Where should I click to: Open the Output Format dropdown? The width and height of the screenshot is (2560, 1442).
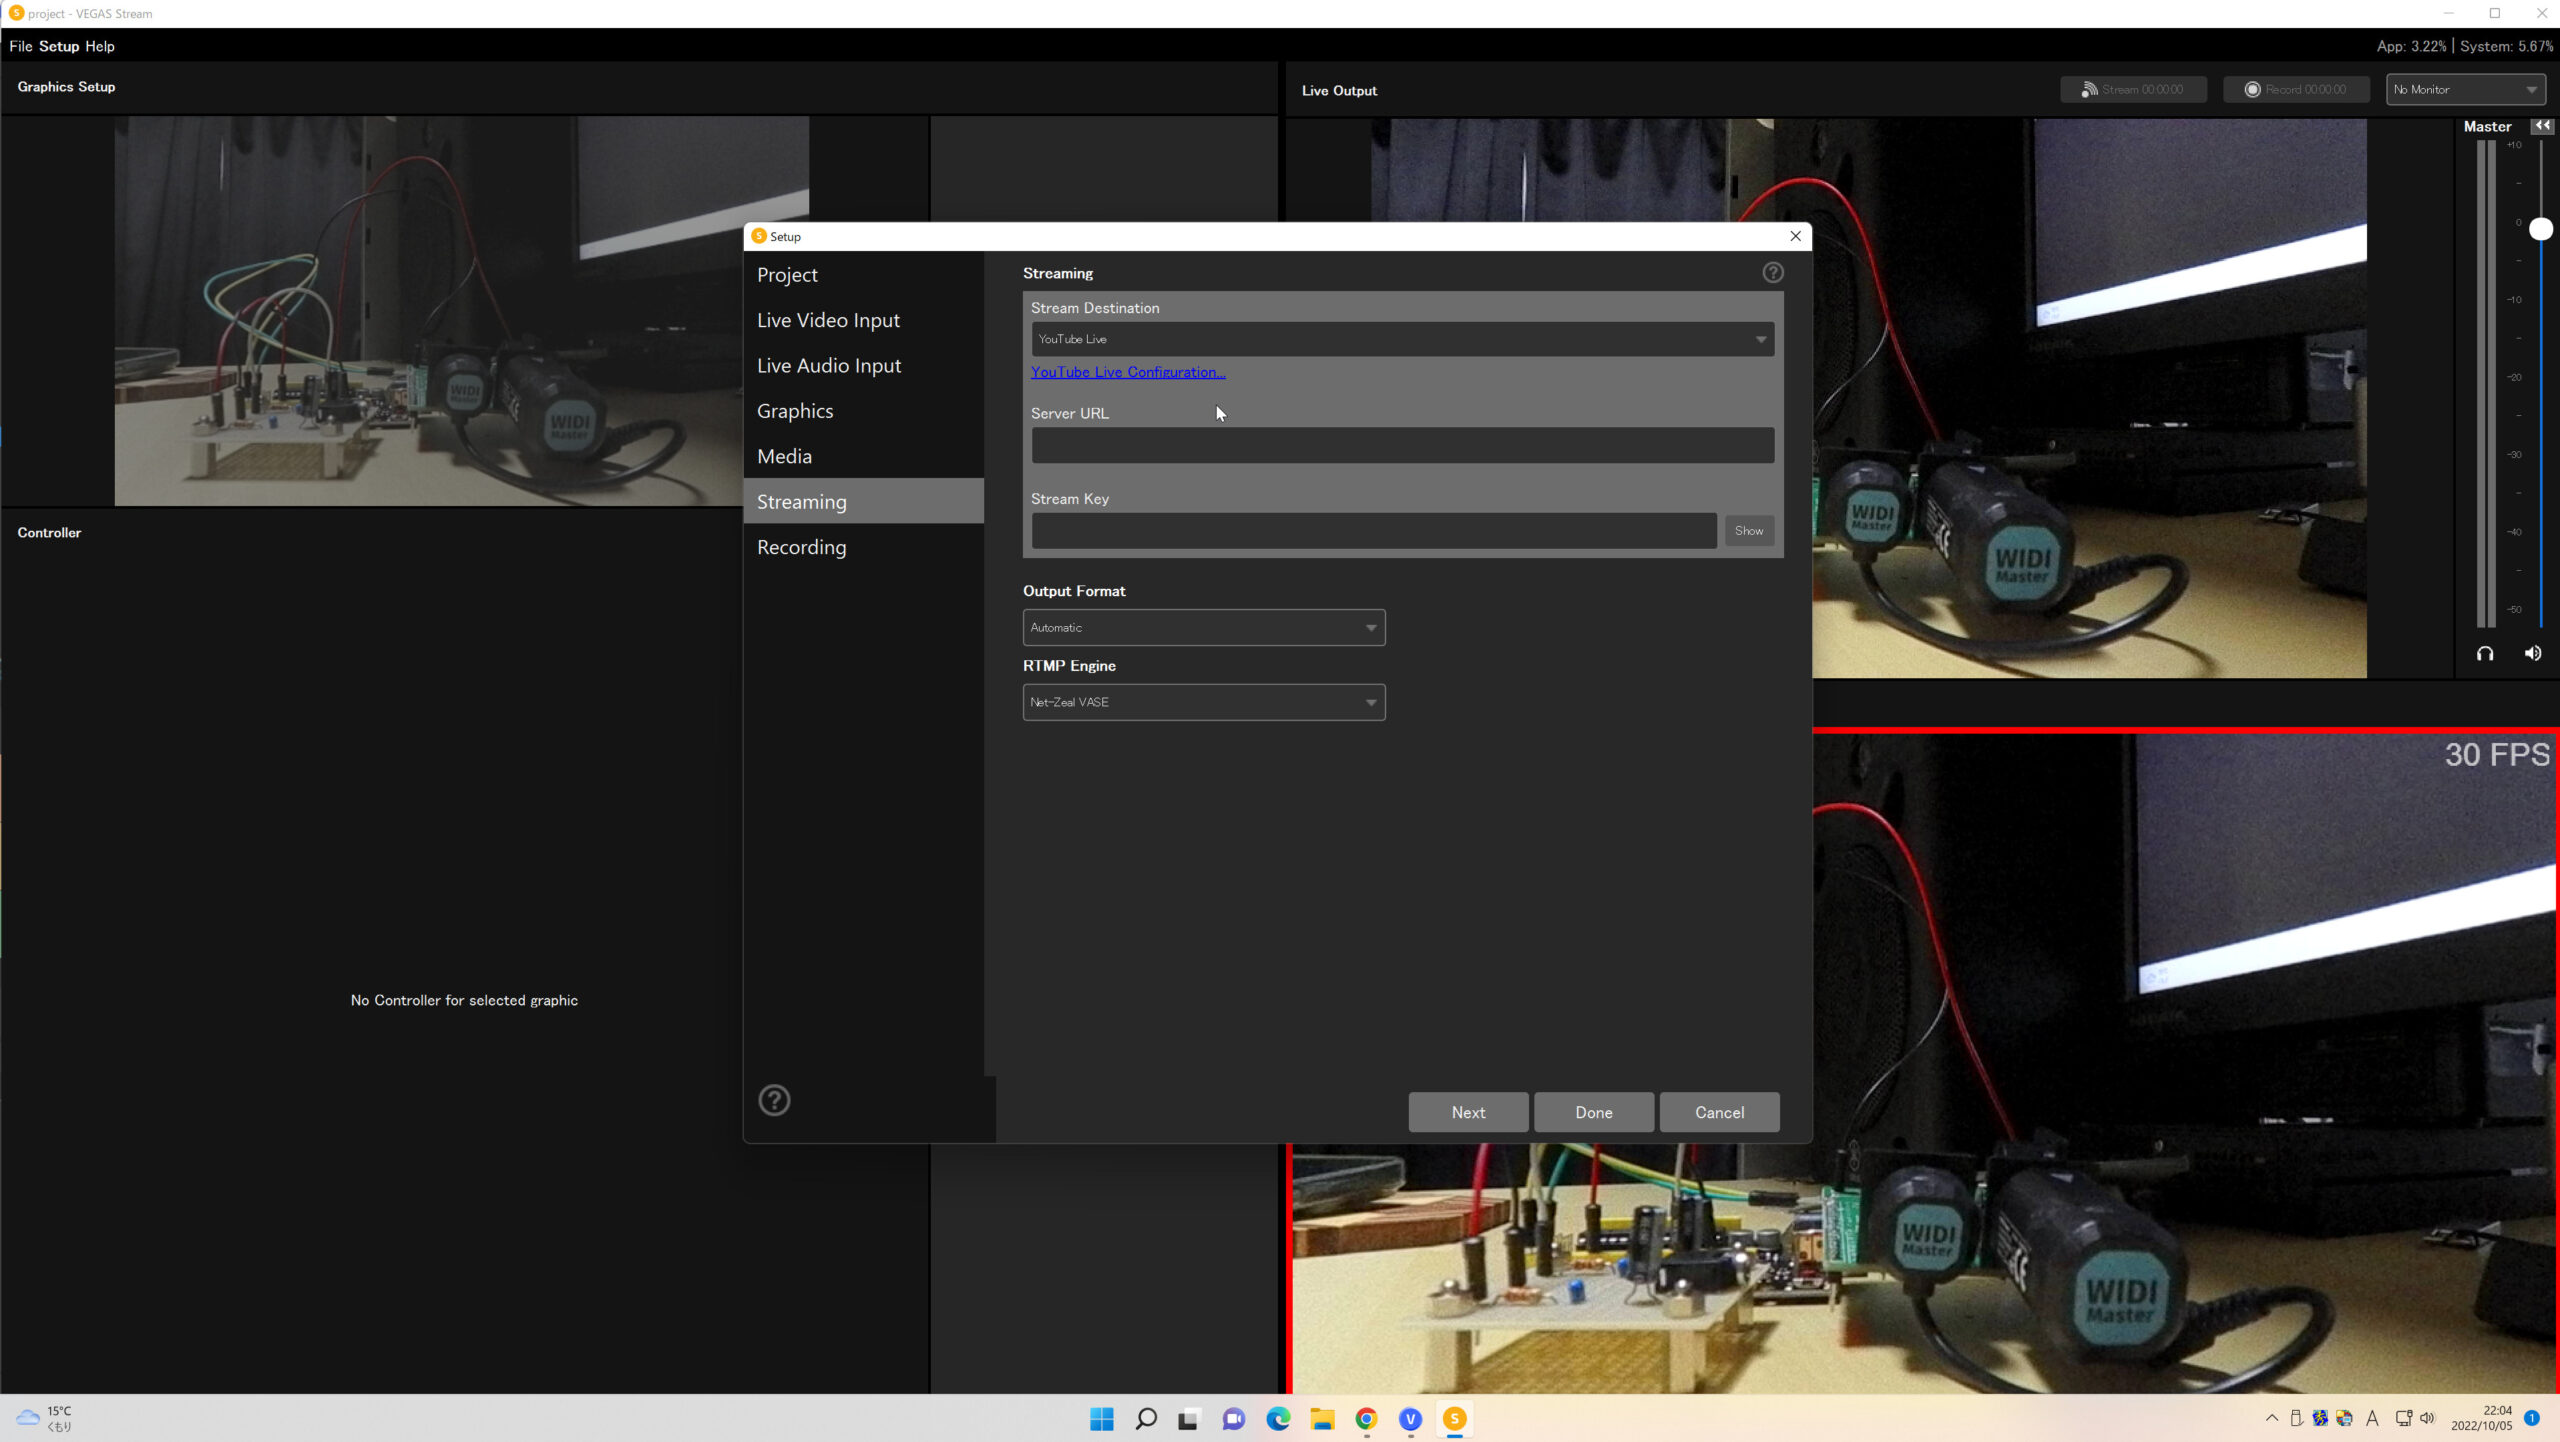[1203, 628]
